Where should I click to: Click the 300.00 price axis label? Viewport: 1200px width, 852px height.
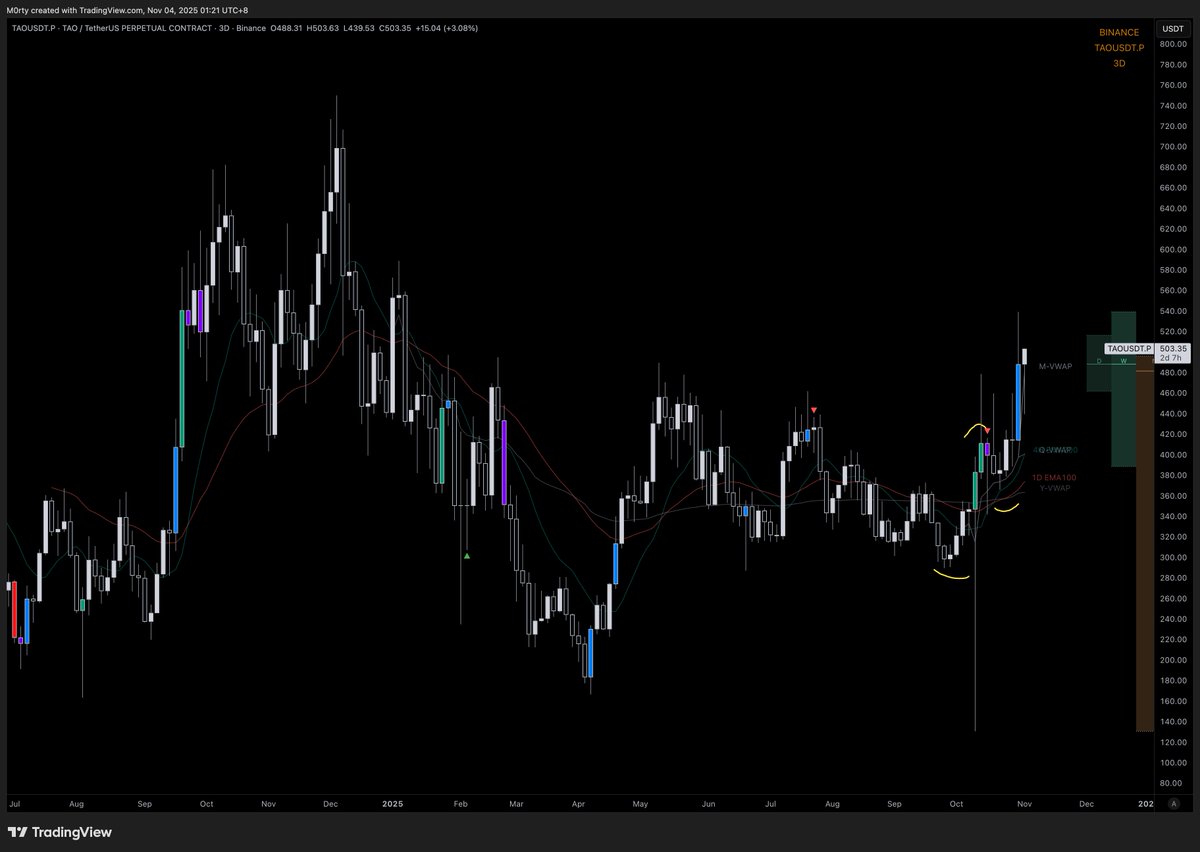[x=1172, y=557]
